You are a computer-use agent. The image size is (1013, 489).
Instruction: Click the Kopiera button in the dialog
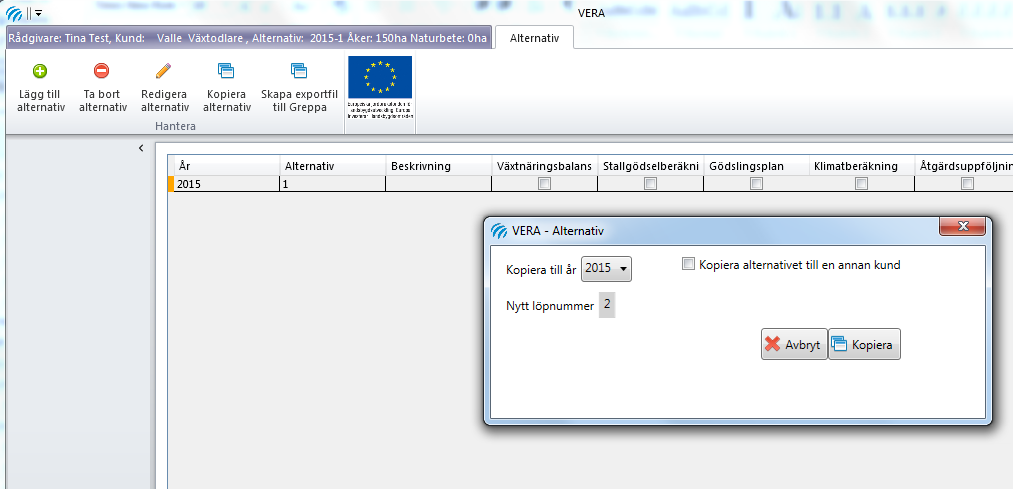point(864,344)
